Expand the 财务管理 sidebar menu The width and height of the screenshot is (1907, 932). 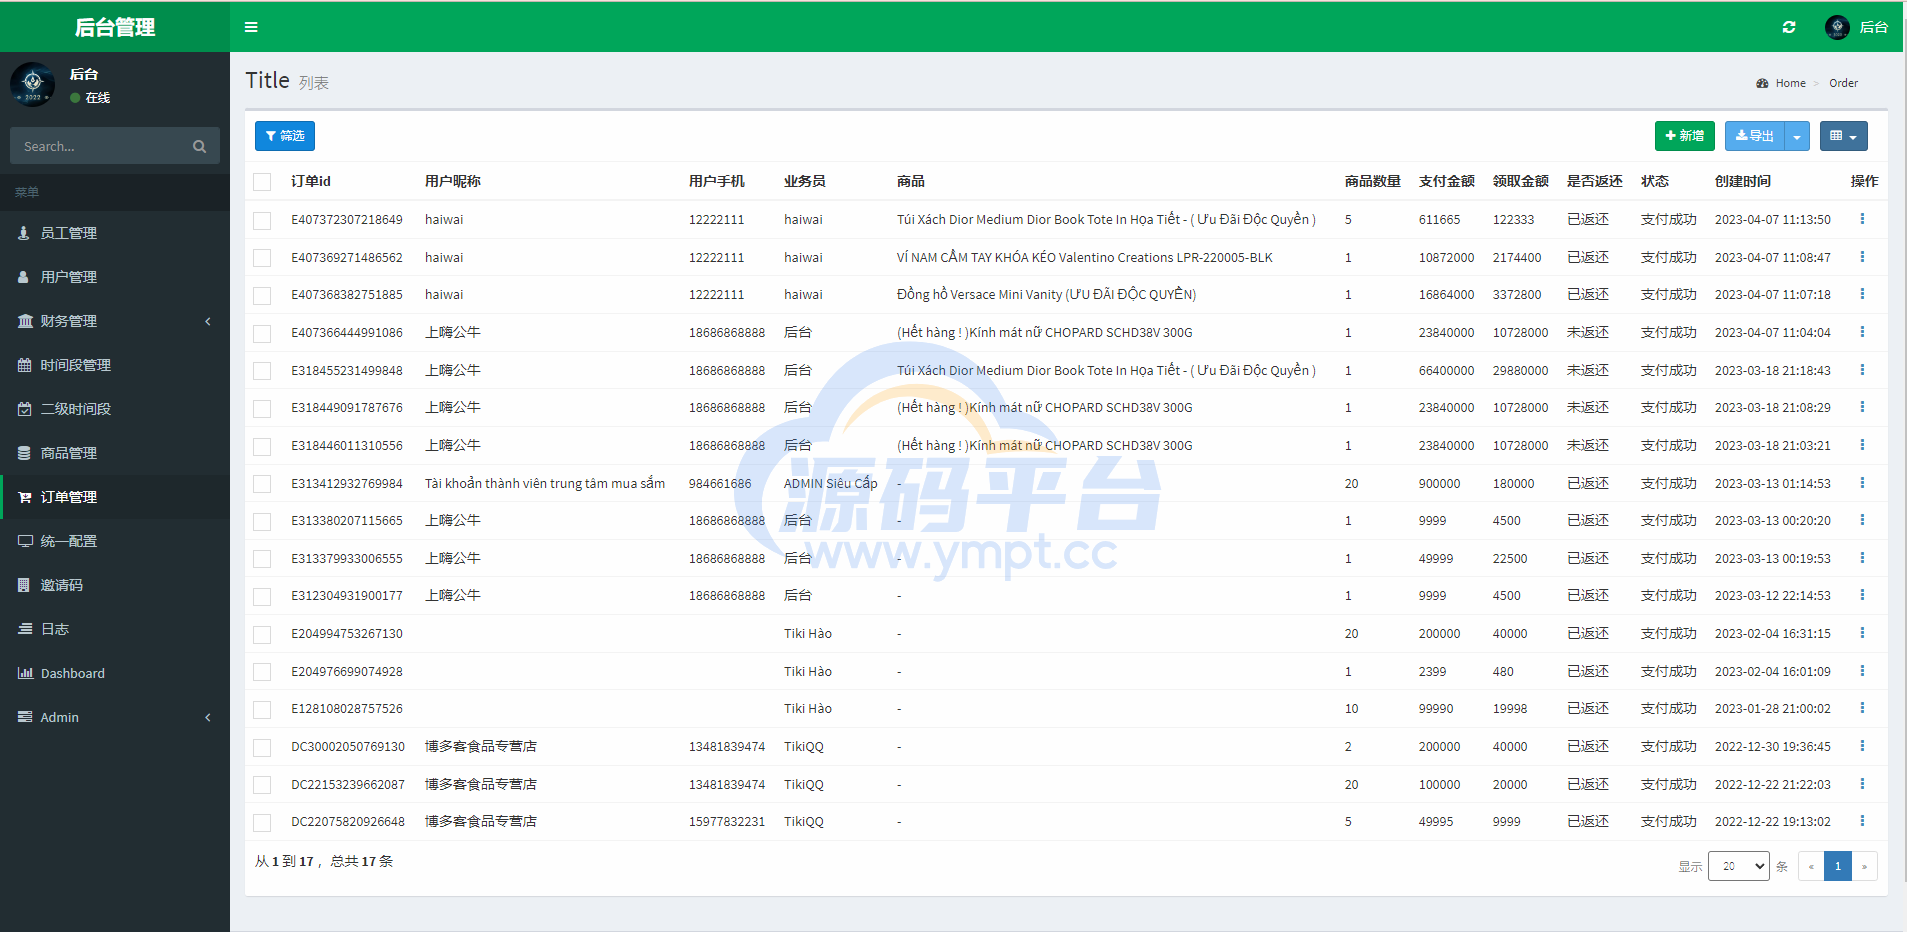click(115, 321)
